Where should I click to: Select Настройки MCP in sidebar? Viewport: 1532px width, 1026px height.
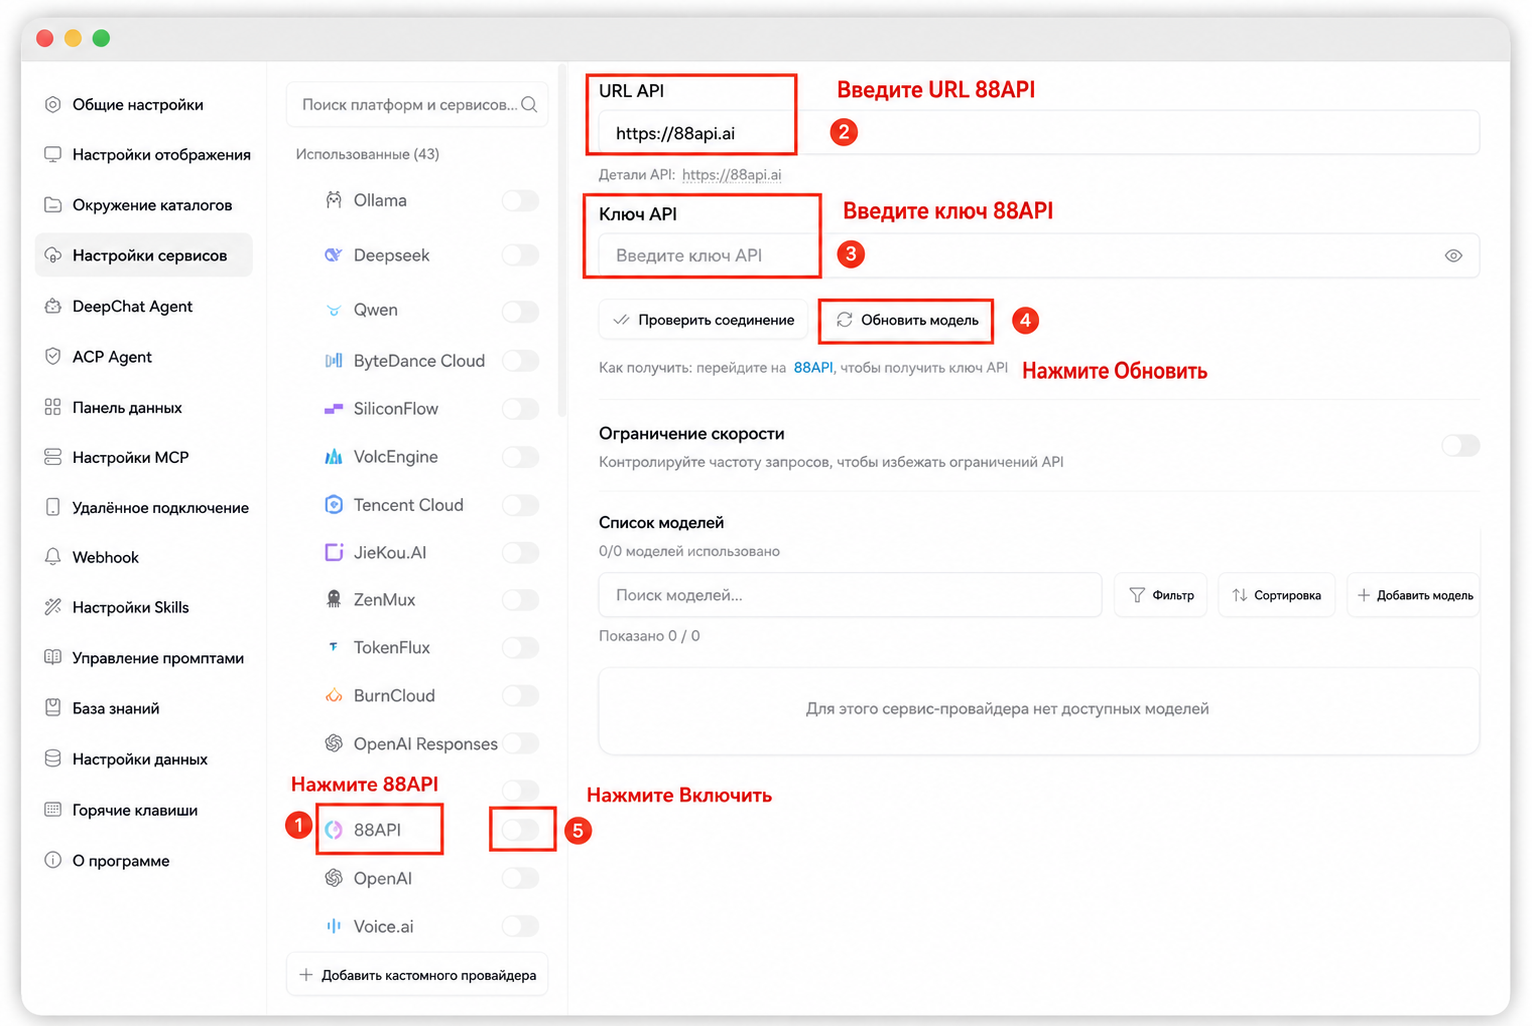pyautogui.click(x=144, y=457)
